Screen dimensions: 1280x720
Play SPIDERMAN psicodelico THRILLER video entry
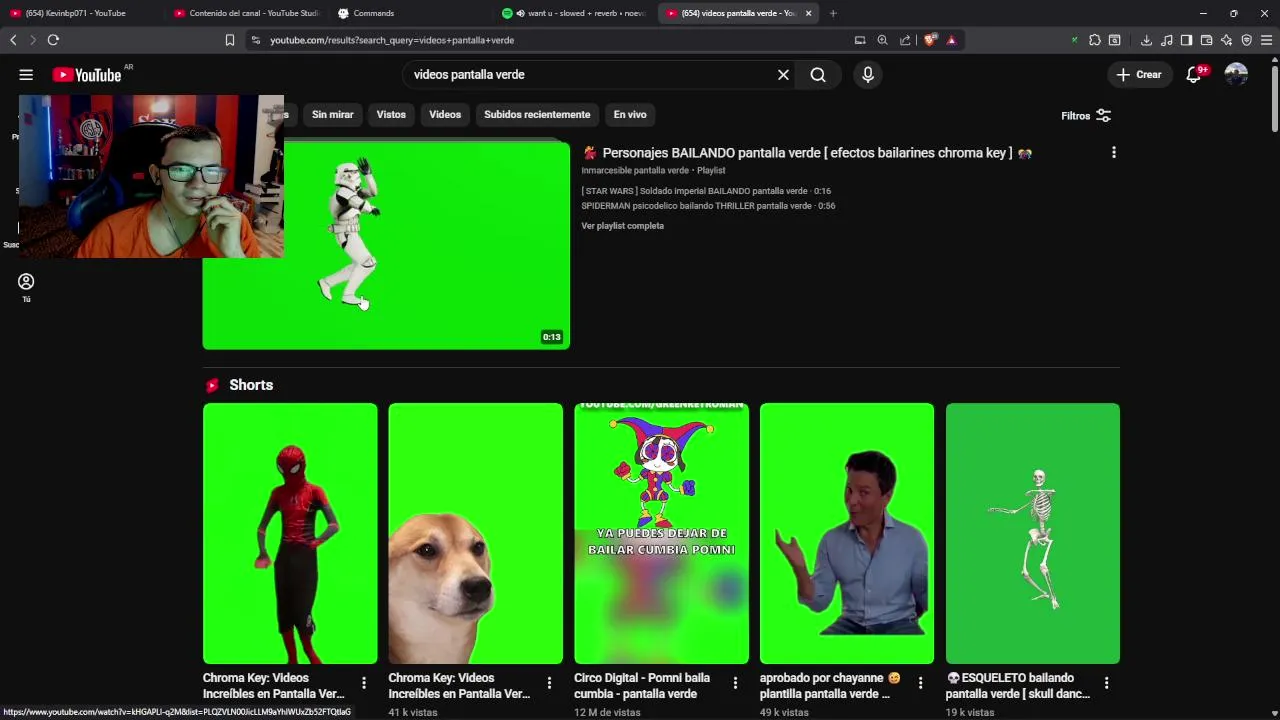coord(708,206)
